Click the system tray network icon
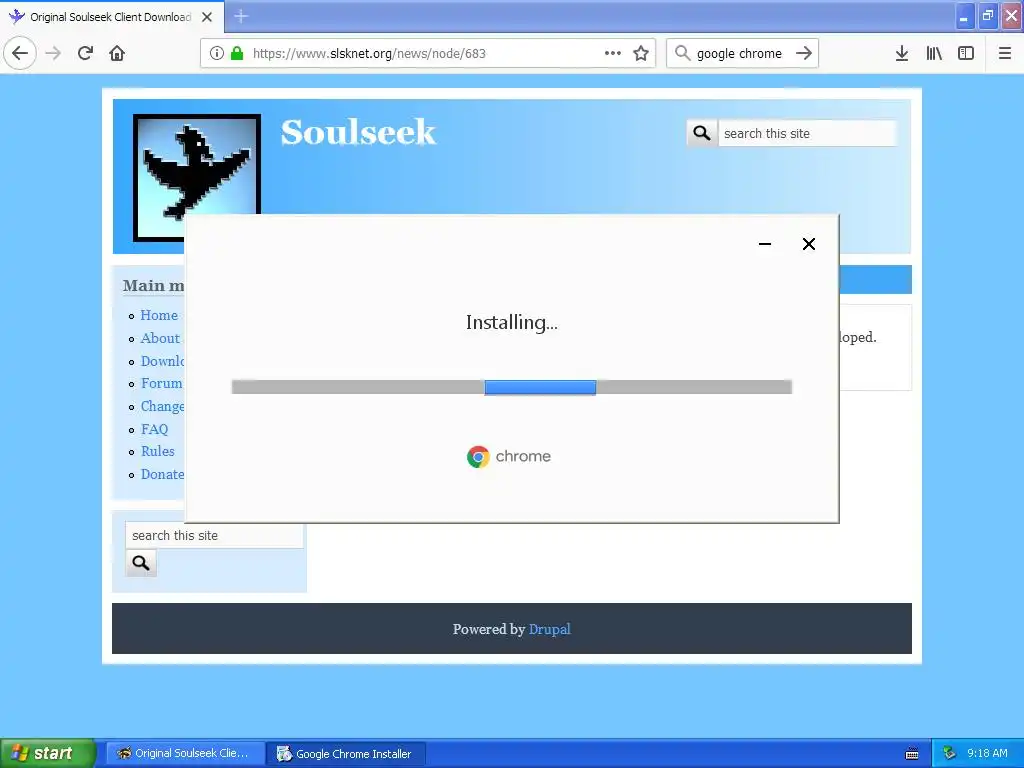 [950, 753]
